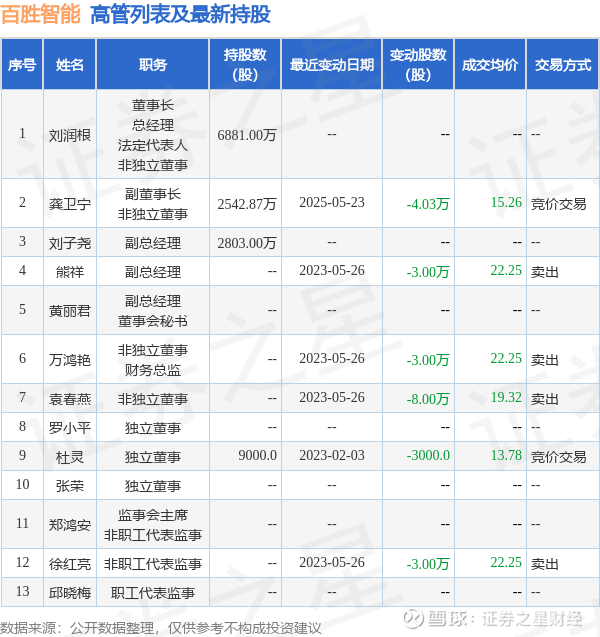The width and height of the screenshot is (600, 637).
Task: Select the name 张荣
Action: pyautogui.click(x=70, y=486)
